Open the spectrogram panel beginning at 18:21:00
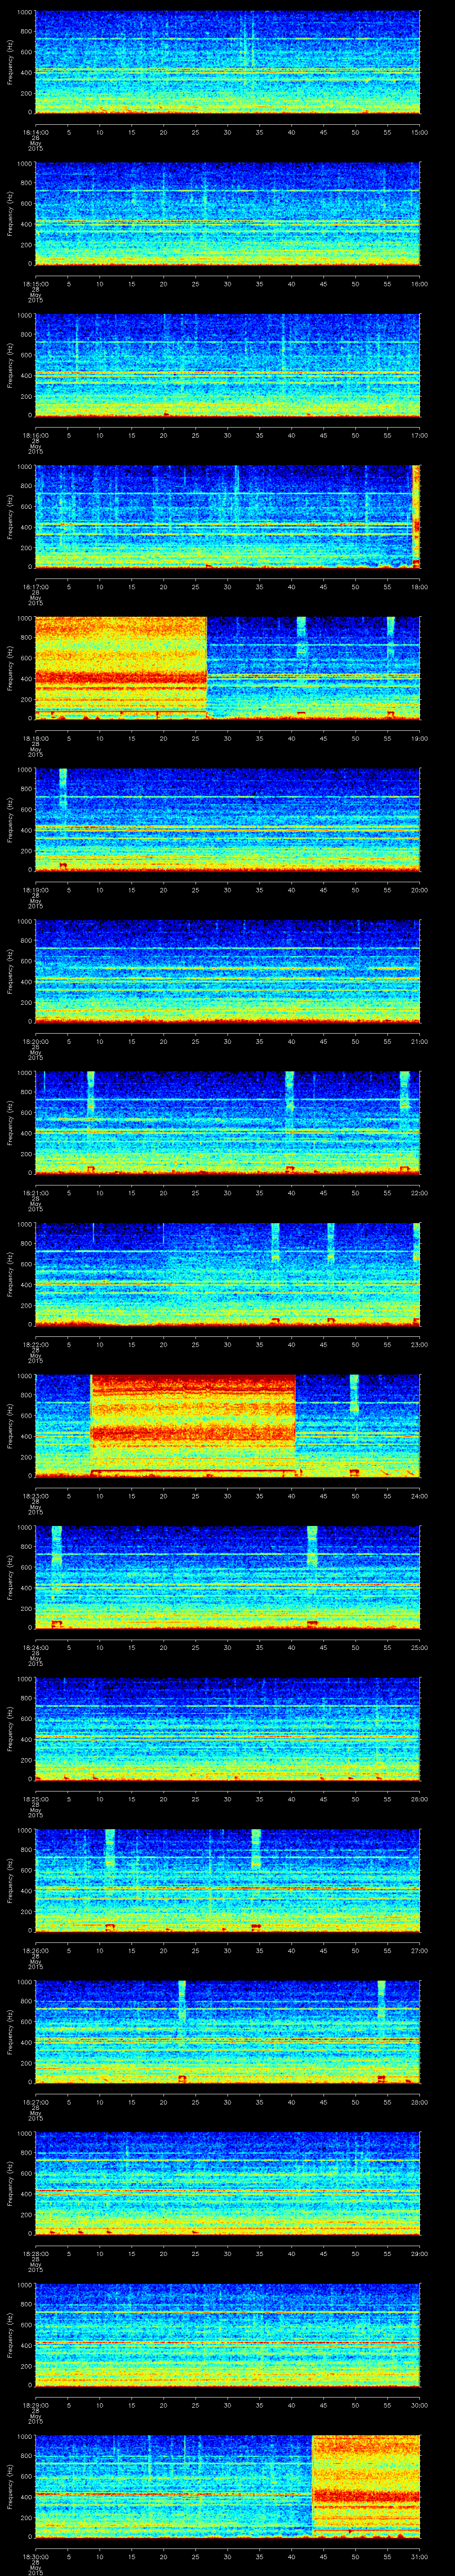This screenshot has width=455, height=2576. 228,1123
